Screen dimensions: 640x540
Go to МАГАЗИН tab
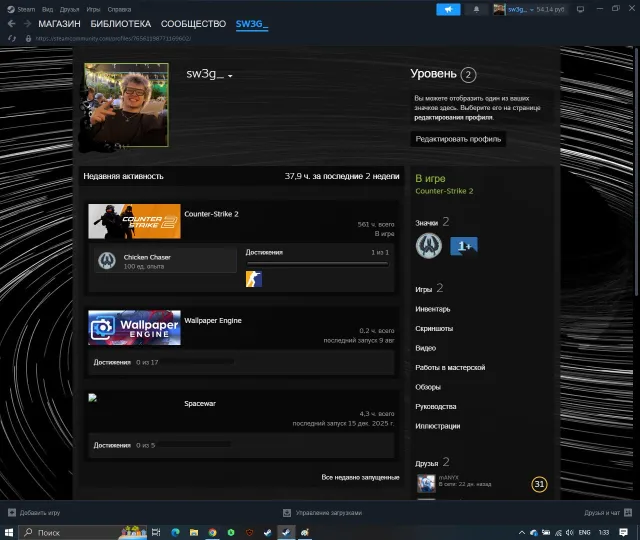(59, 24)
